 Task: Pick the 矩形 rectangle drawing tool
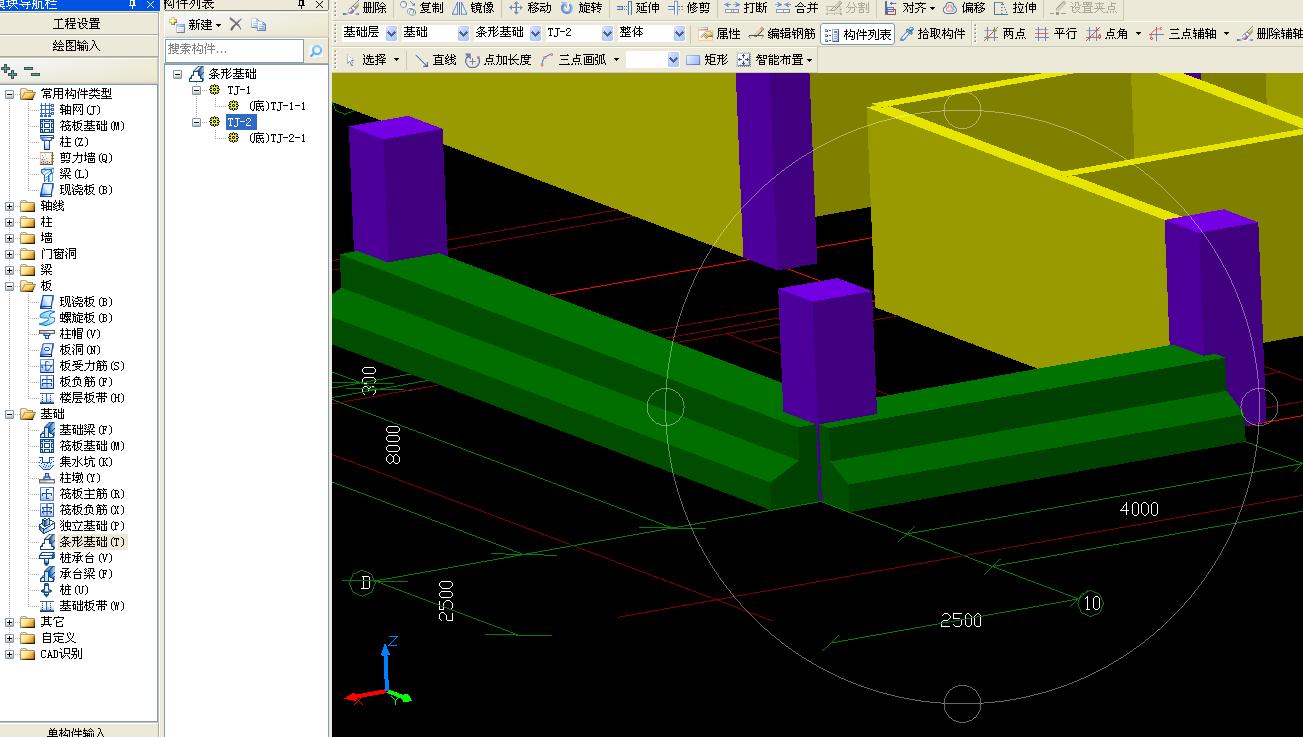click(707, 60)
